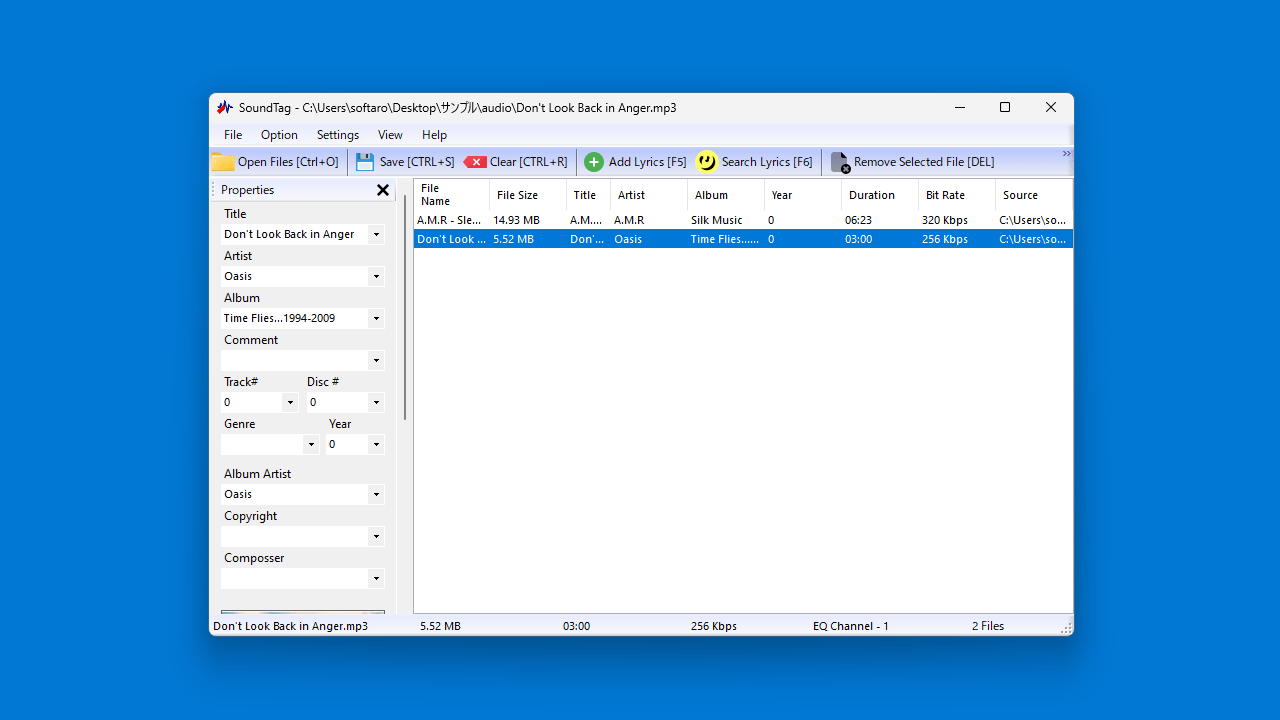Image resolution: width=1280 pixels, height=720 pixels.
Task: Open the Help menu
Action: click(x=434, y=135)
